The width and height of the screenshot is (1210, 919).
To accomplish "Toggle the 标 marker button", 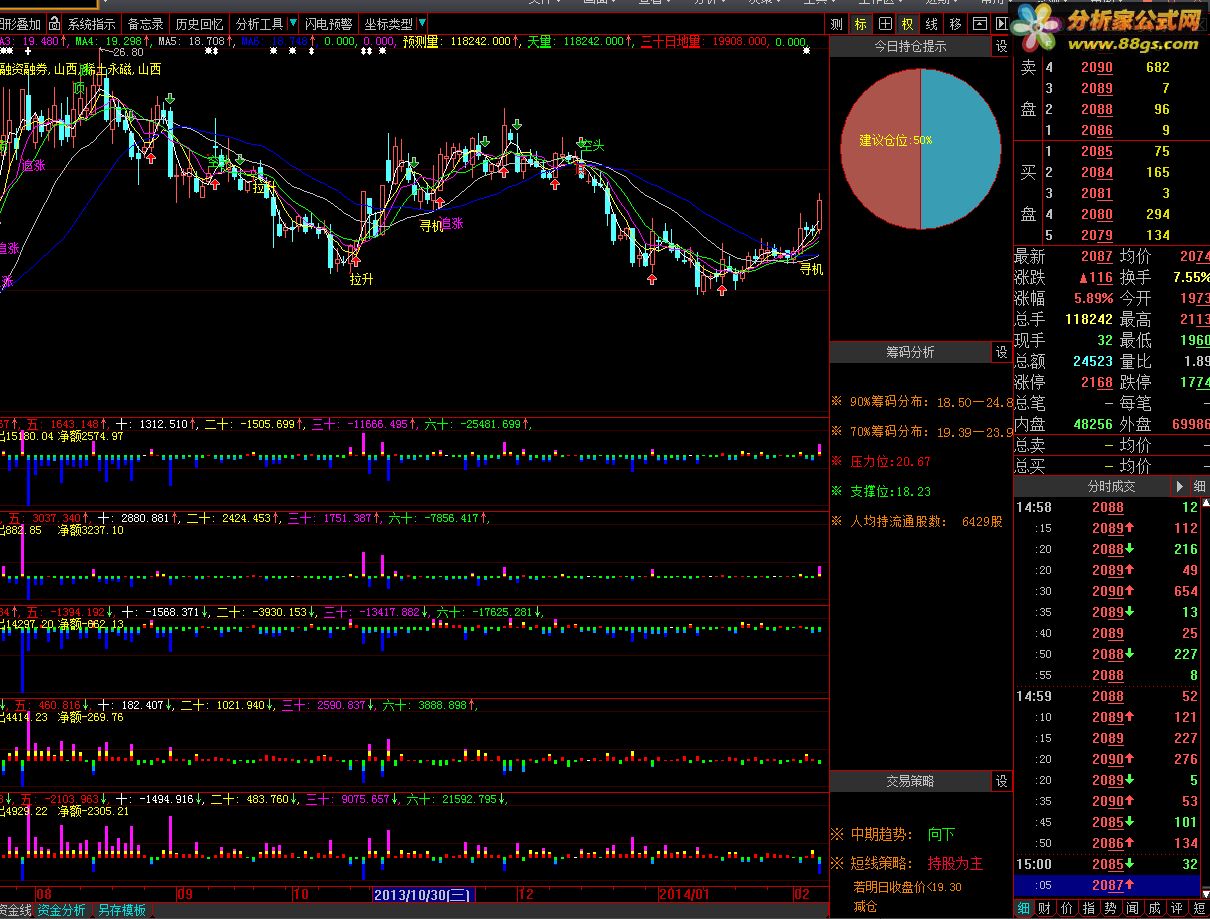I will tap(860, 24).
